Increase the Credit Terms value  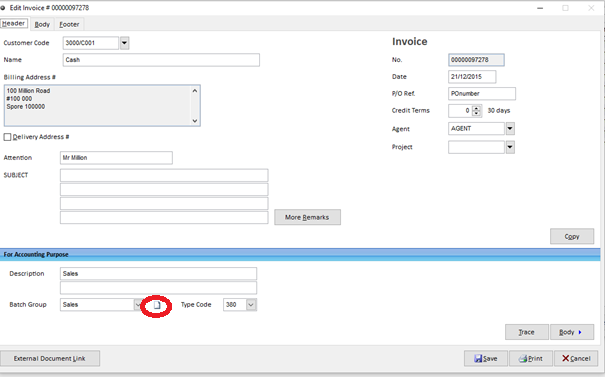477,108
